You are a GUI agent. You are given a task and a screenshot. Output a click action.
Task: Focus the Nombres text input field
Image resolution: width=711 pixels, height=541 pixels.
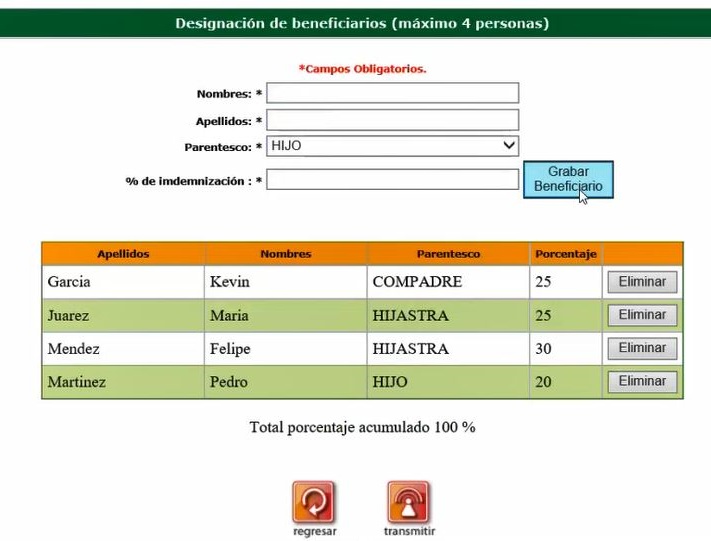coord(392,93)
